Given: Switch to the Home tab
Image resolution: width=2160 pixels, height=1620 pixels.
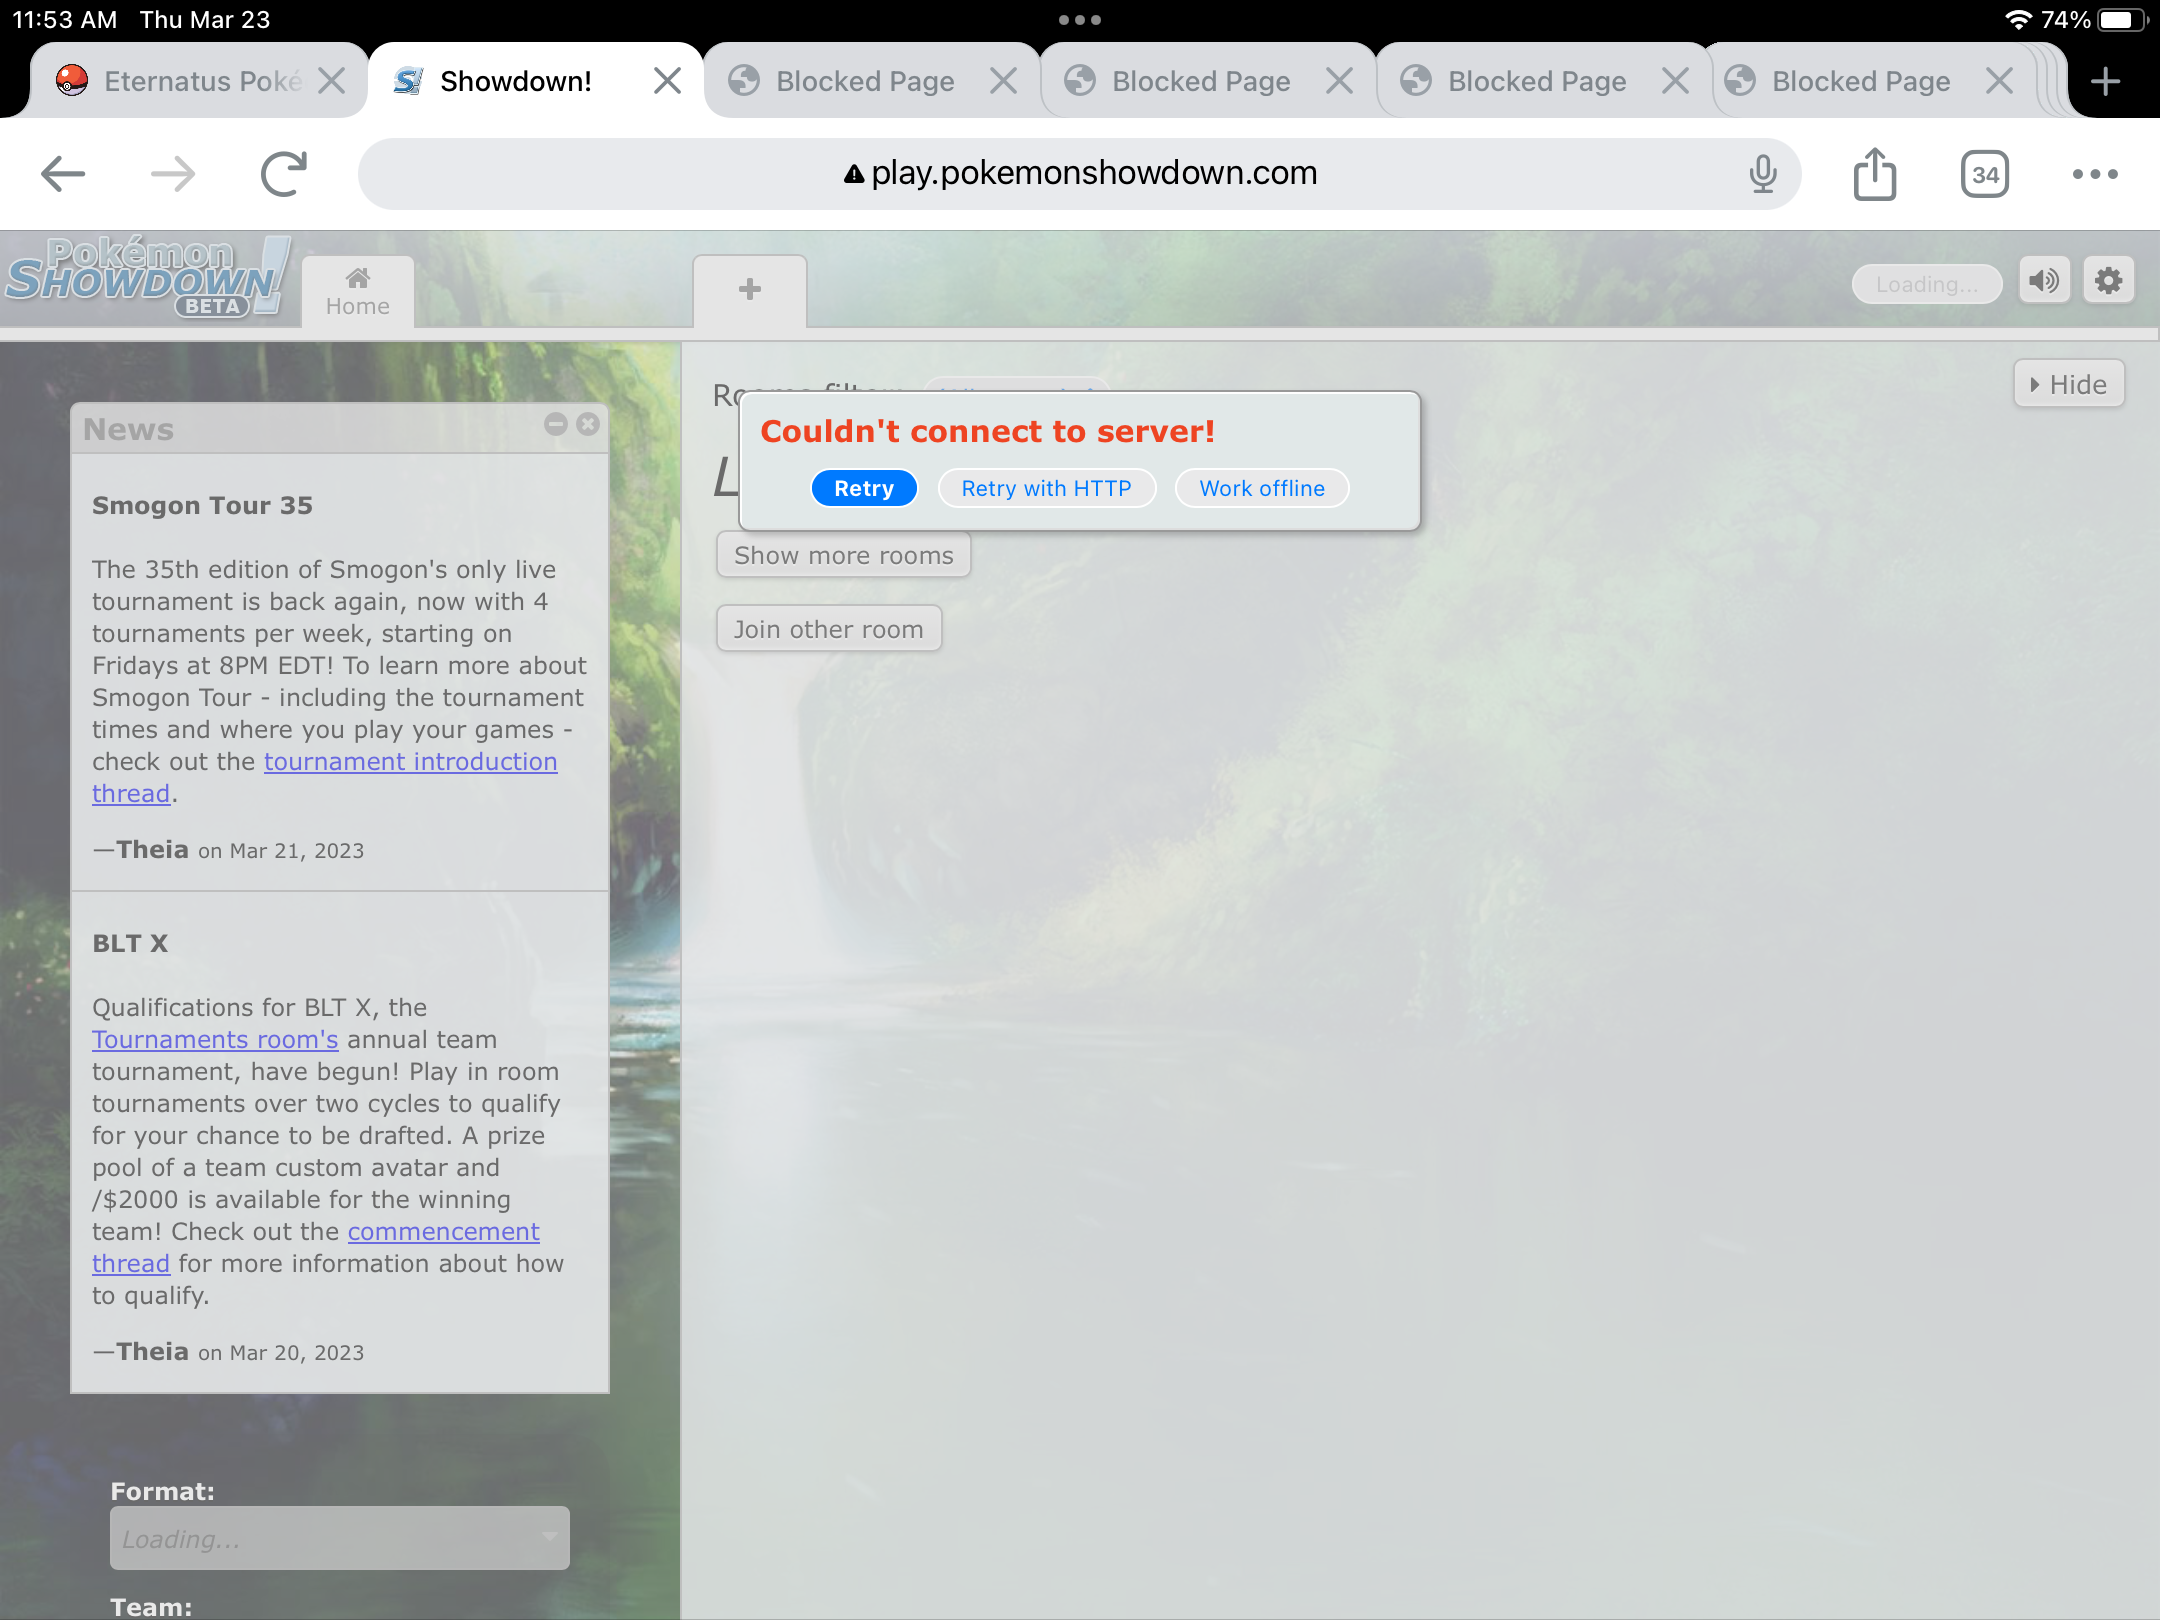Looking at the screenshot, I should pos(358,292).
